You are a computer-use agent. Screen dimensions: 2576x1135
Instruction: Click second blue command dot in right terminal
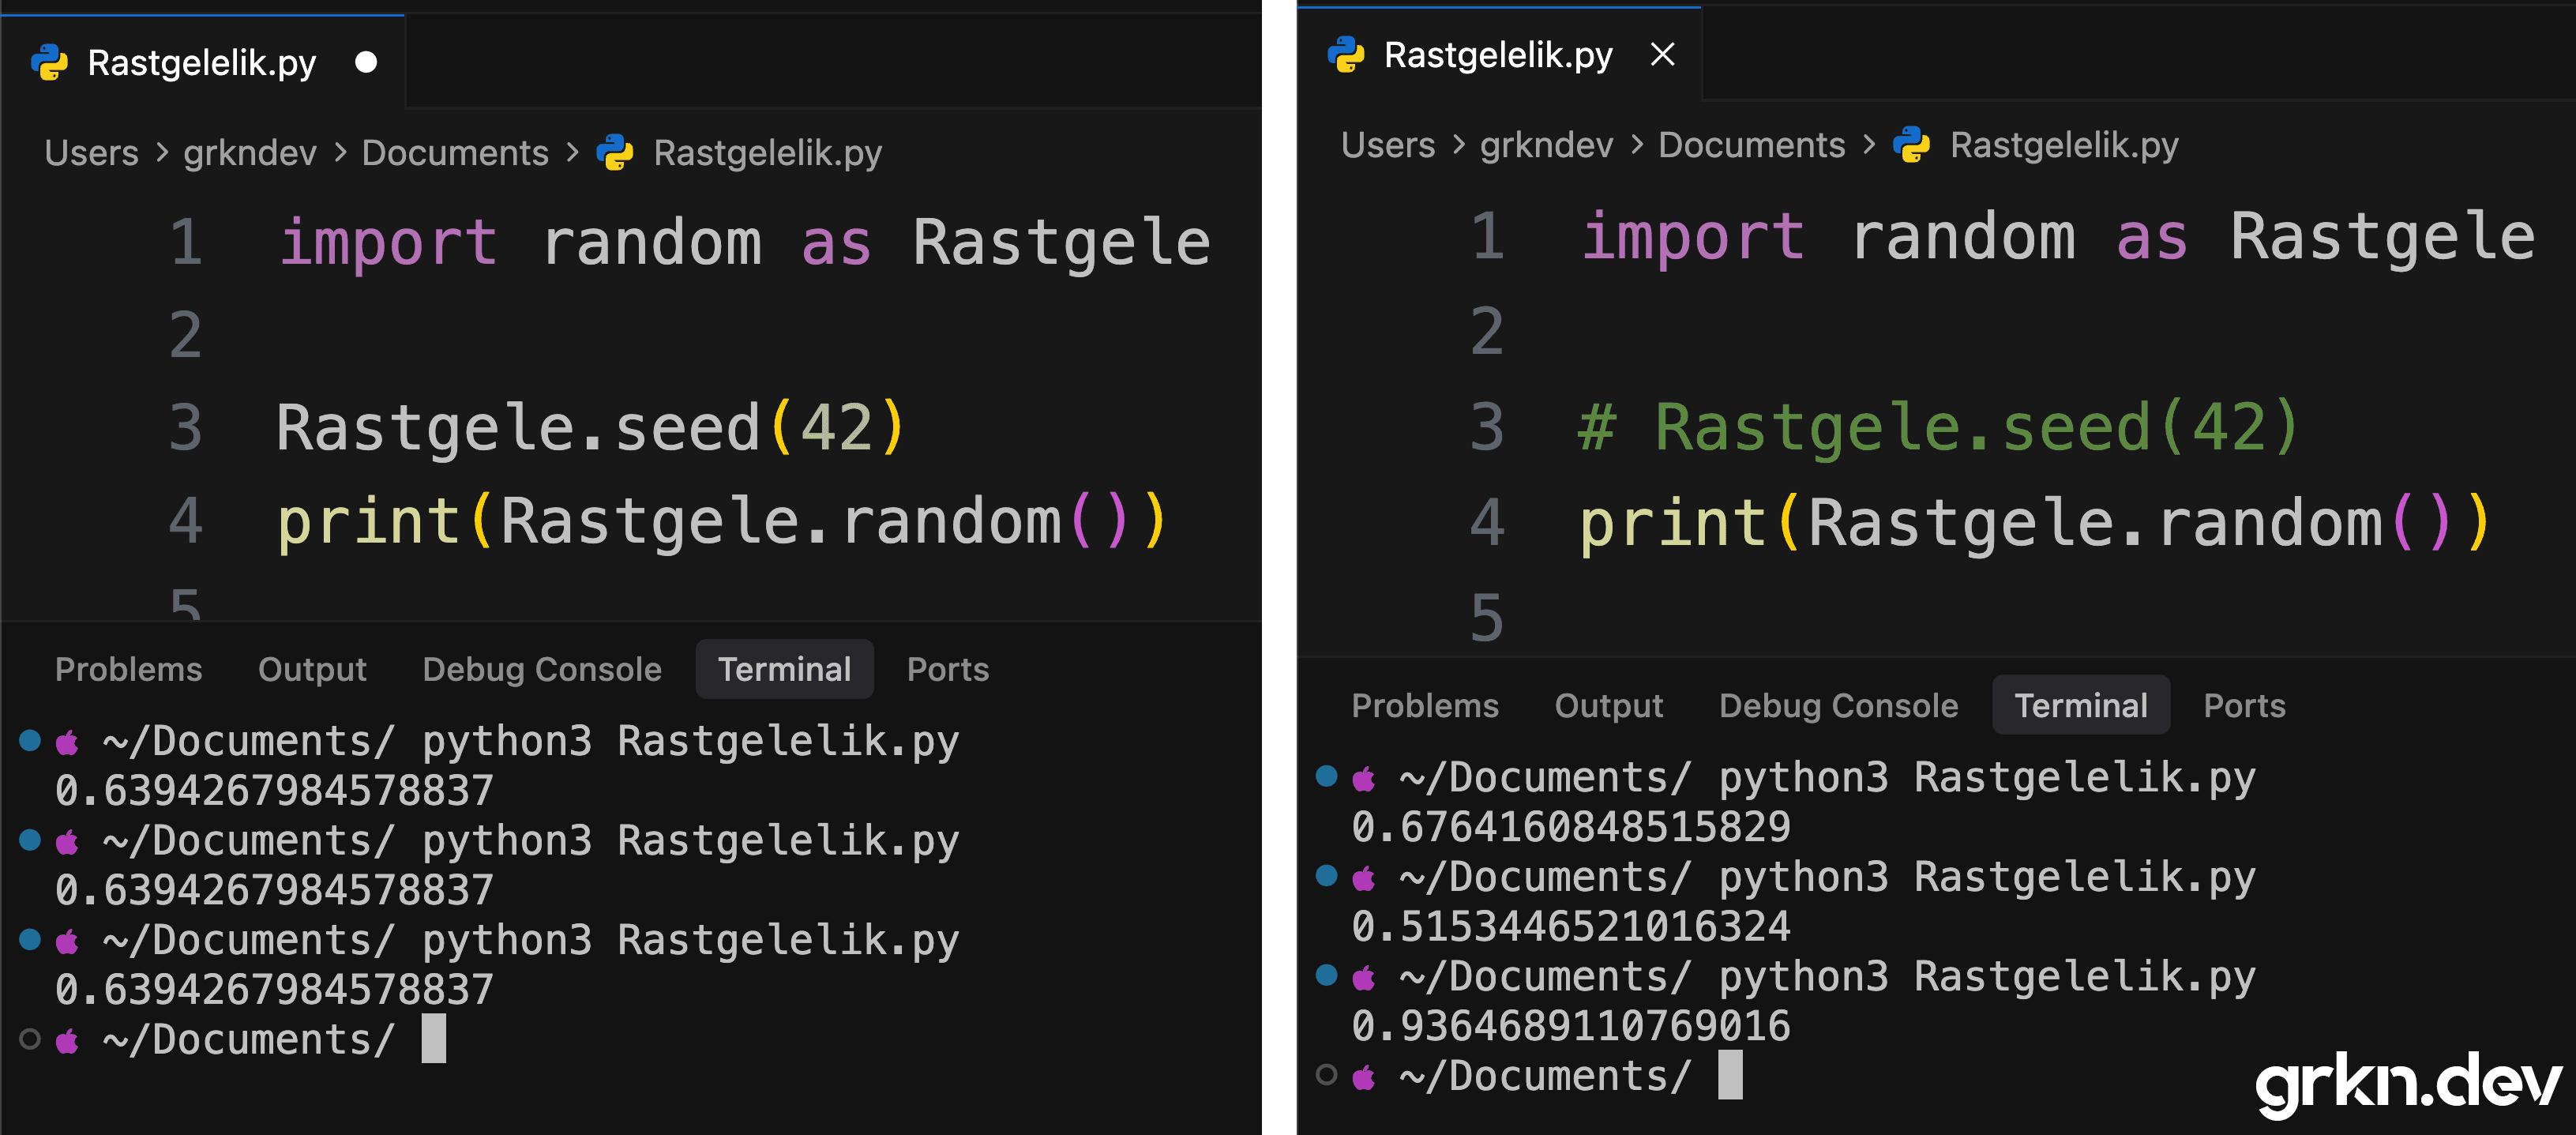[x=1327, y=876]
